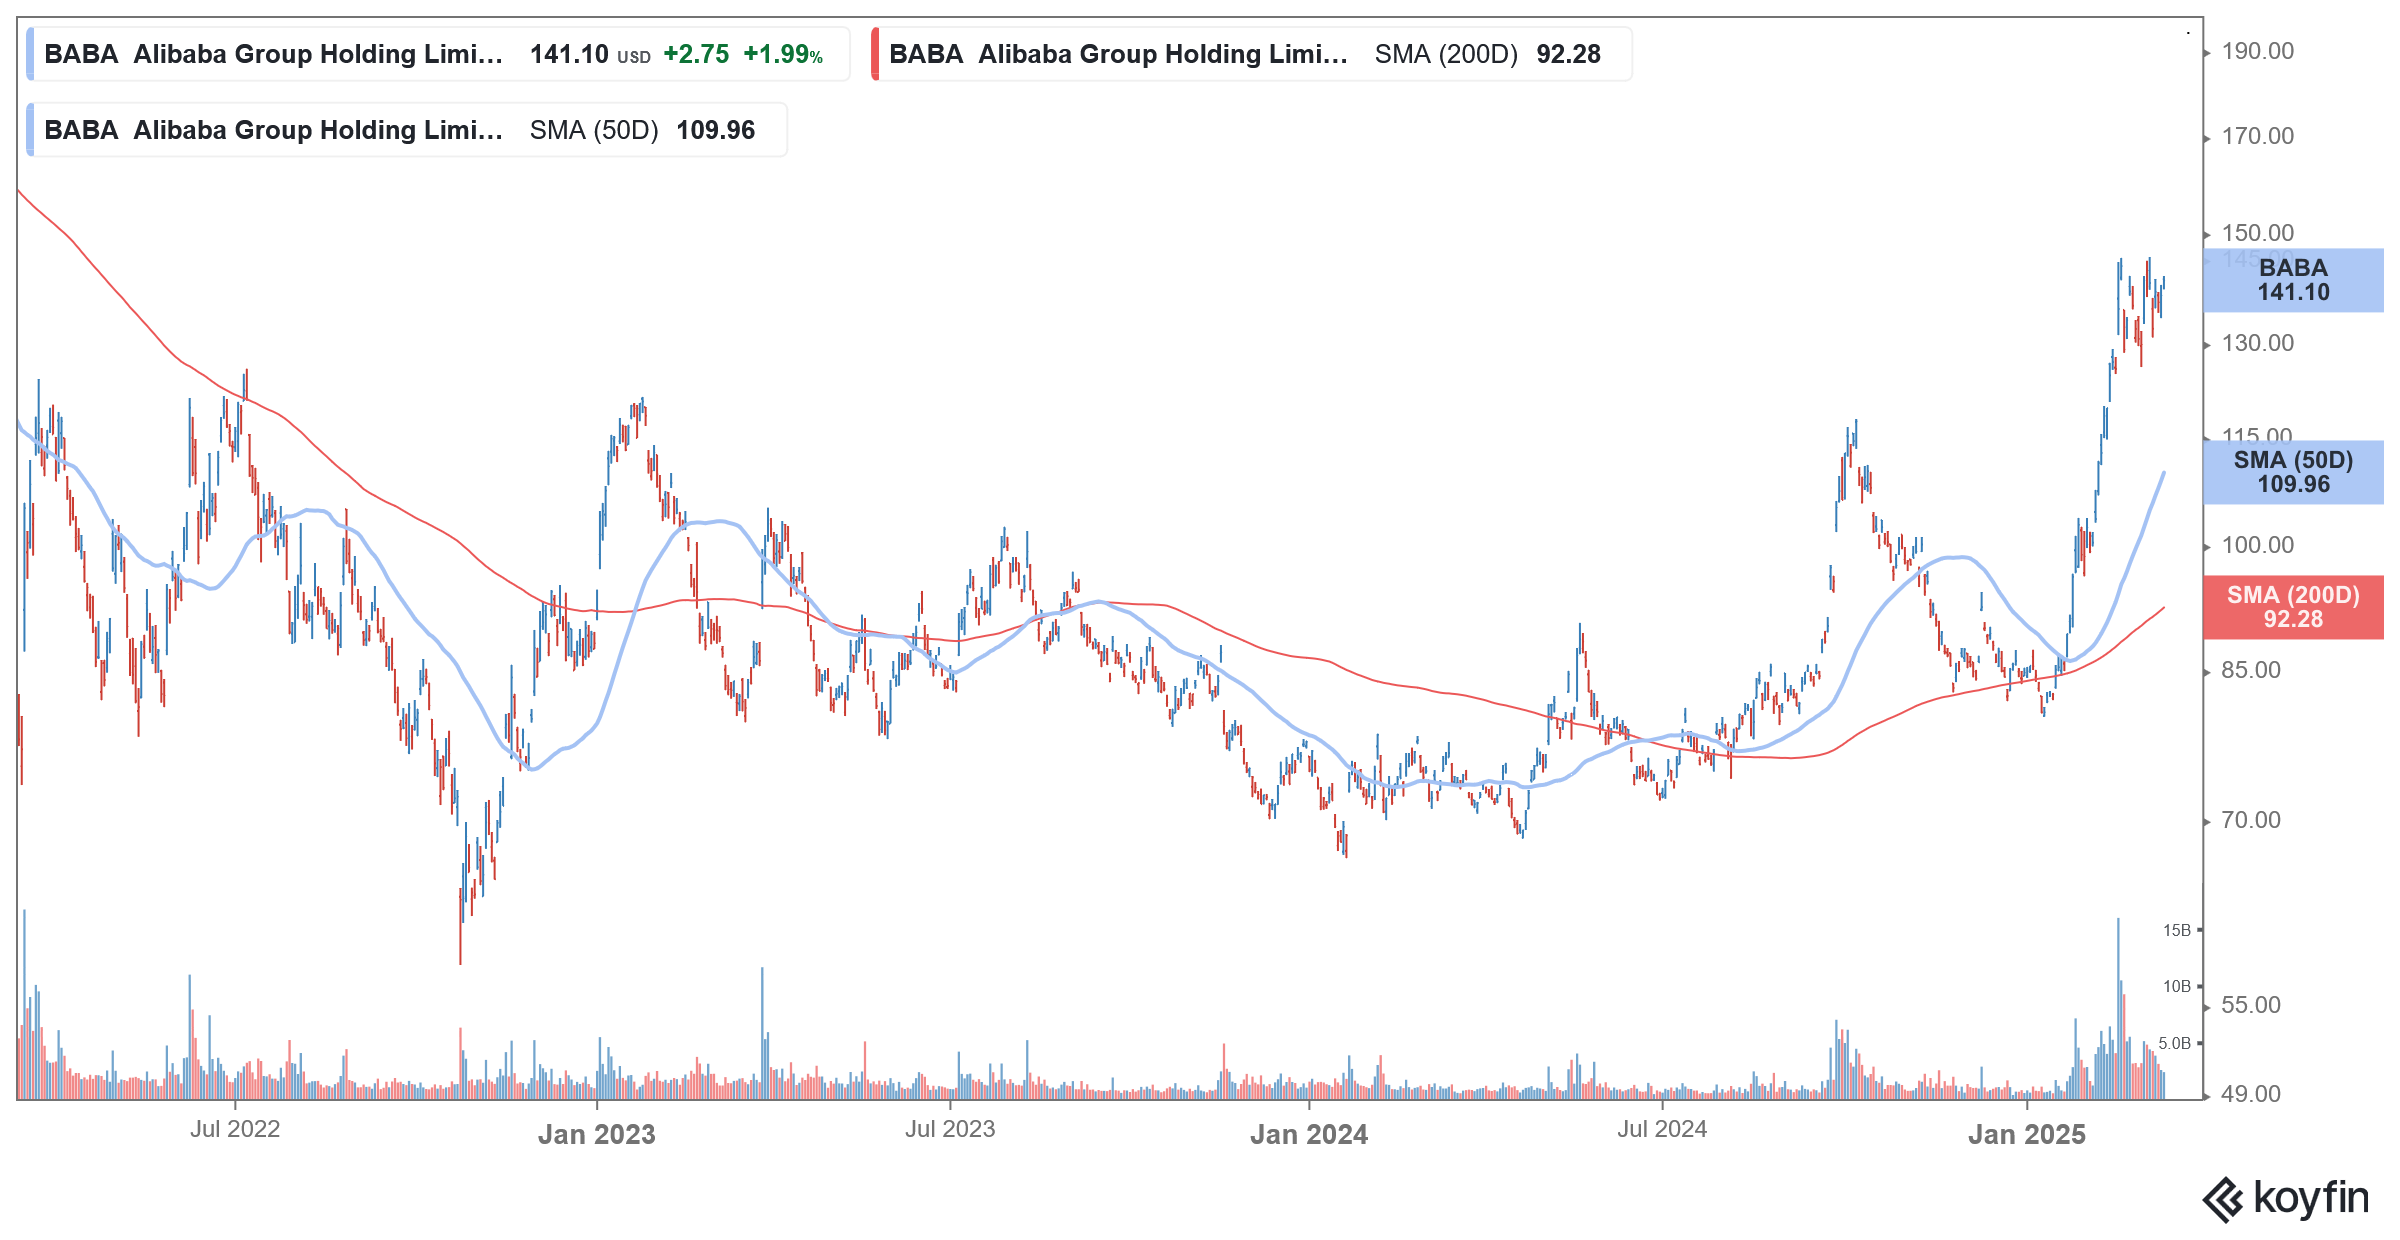2400x1240 pixels.
Task: Click the 49.00 price axis label
Action: point(2251,1094)
